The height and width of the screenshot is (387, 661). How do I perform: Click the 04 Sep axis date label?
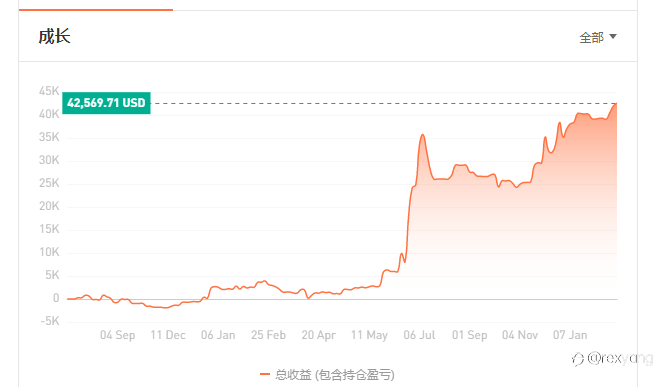(x=118, y=335)
